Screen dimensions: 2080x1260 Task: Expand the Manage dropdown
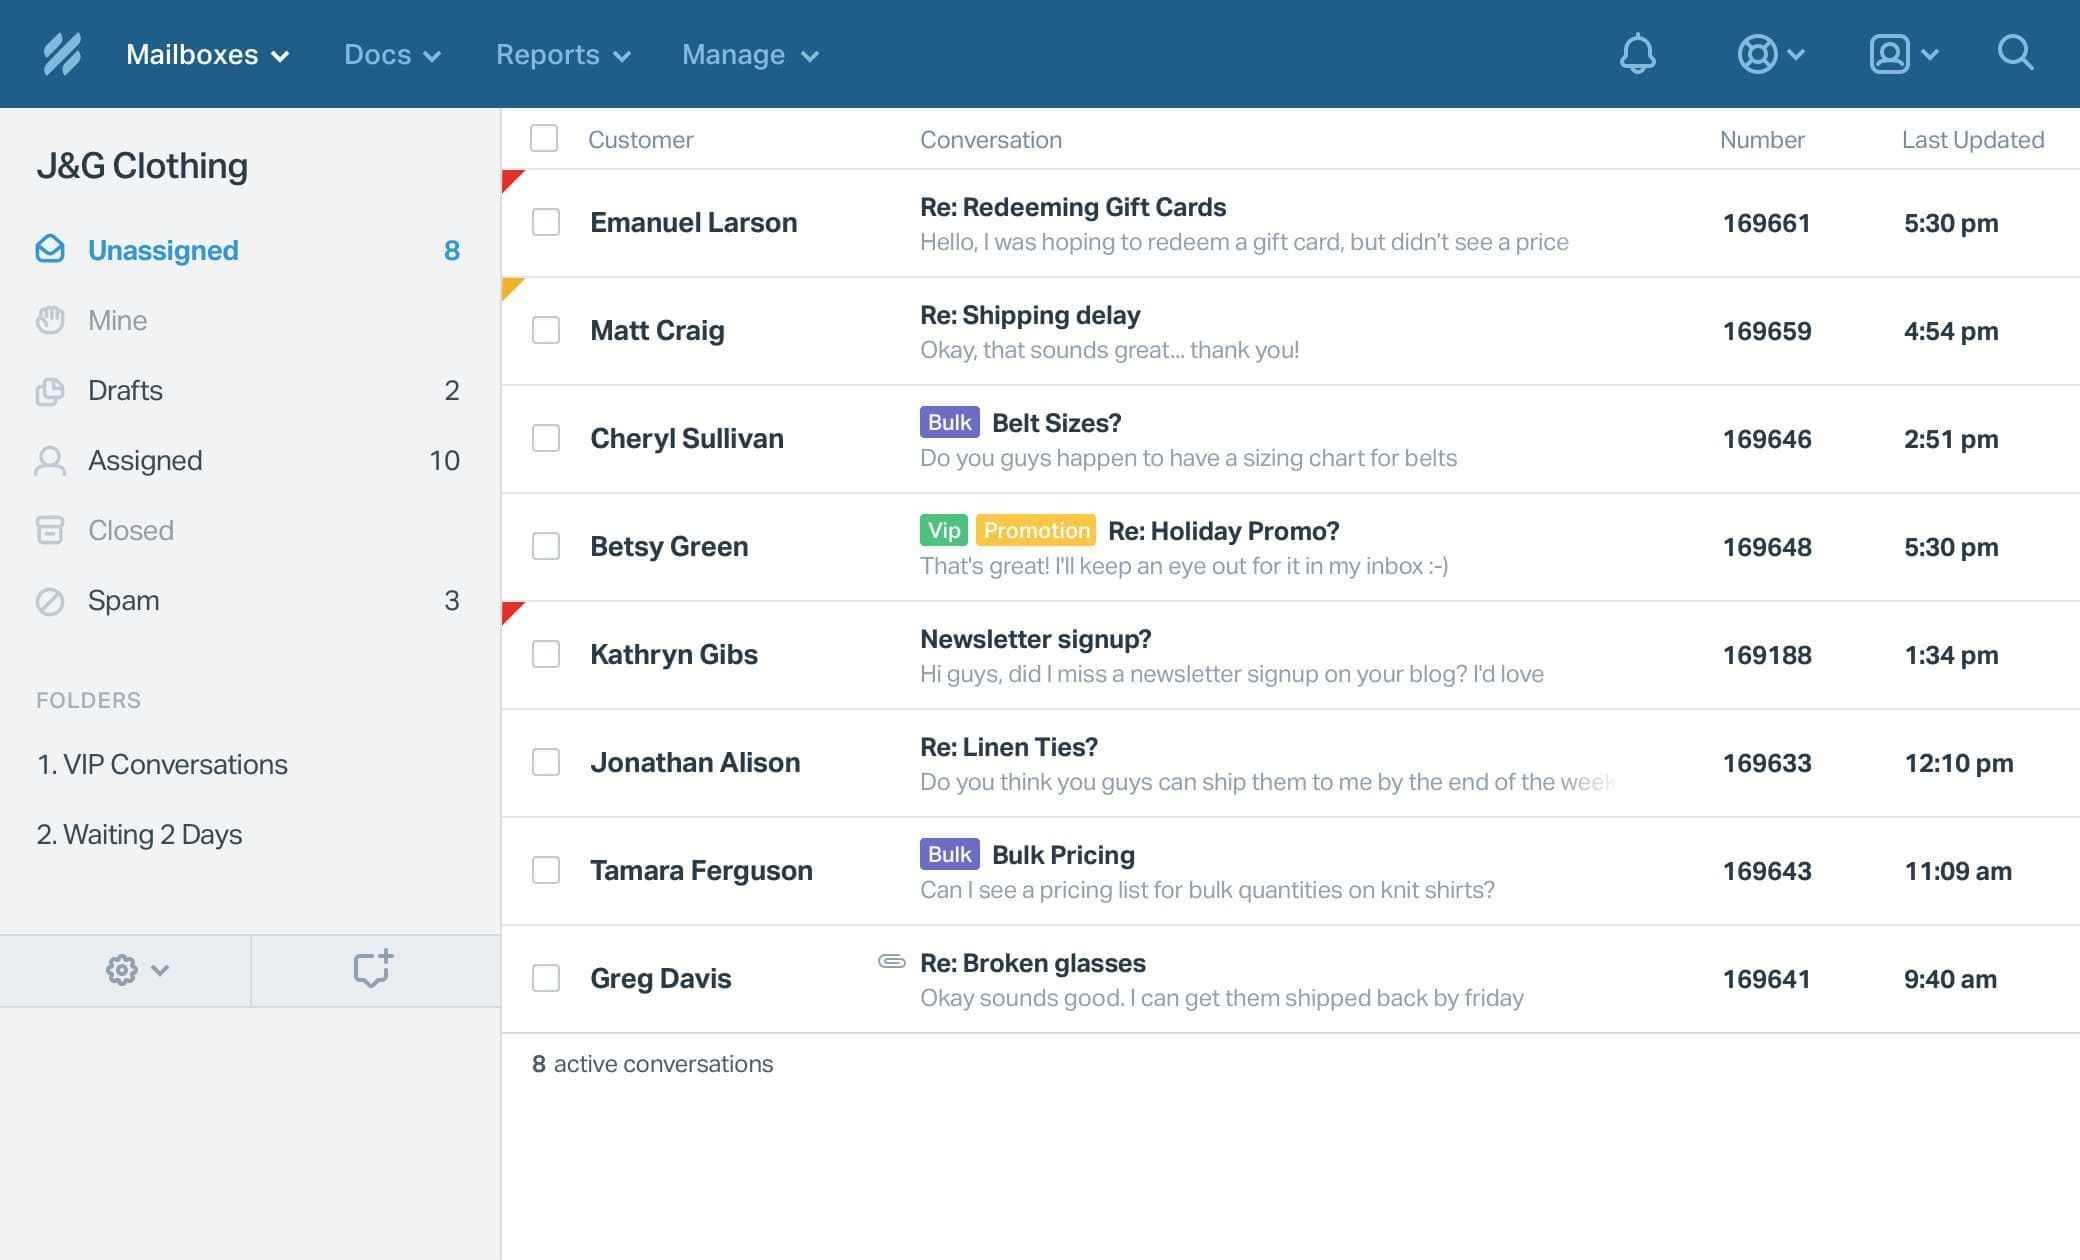click(751, 55)
